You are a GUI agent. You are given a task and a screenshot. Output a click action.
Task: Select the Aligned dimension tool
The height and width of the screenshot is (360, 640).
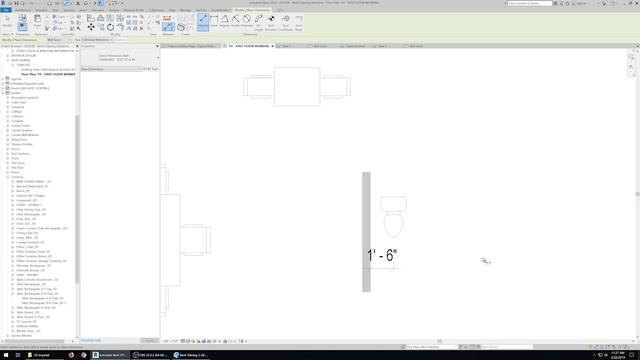[203, 22]
